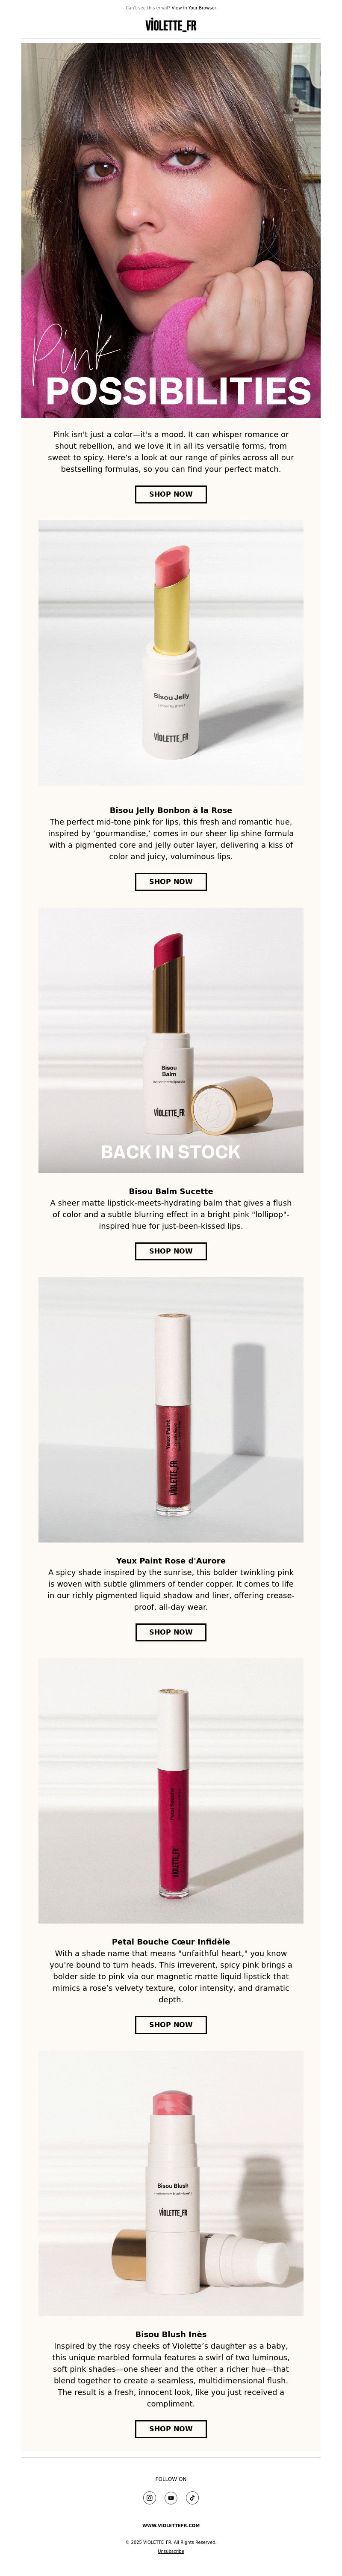The height and width of the screenshot is (2576, 342).
Task: Click the VIOLETTE_FR logo at the top
Action: (171, 25)
